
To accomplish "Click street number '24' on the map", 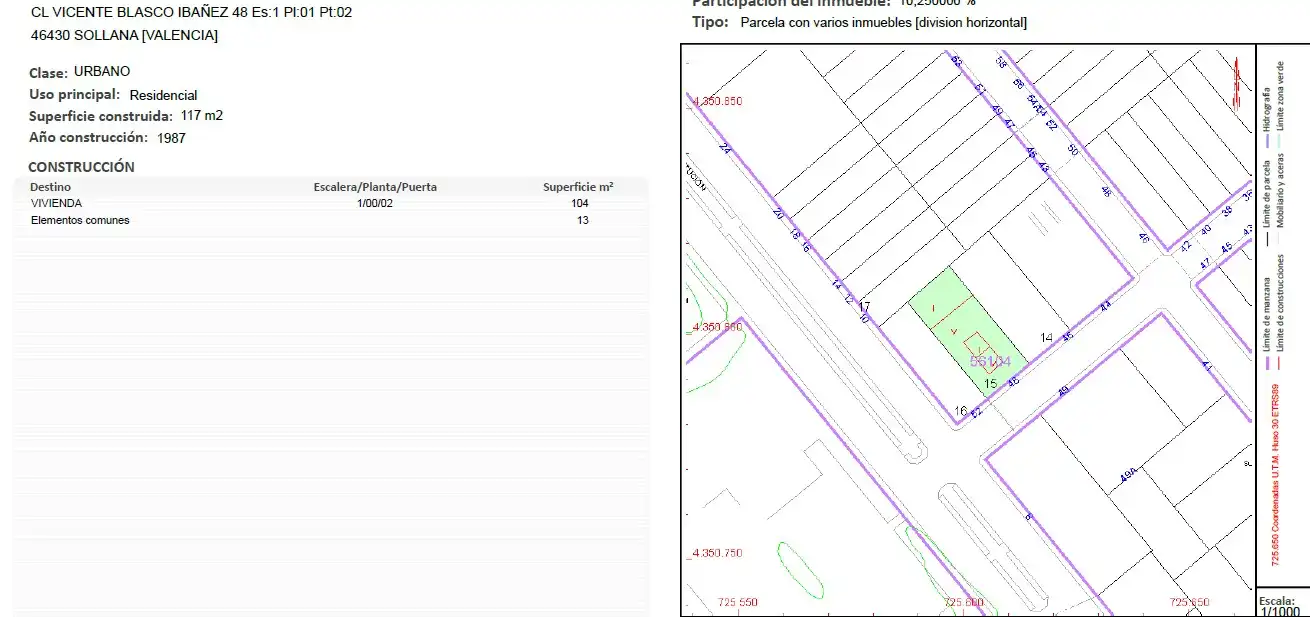I will tap(726, 150).
